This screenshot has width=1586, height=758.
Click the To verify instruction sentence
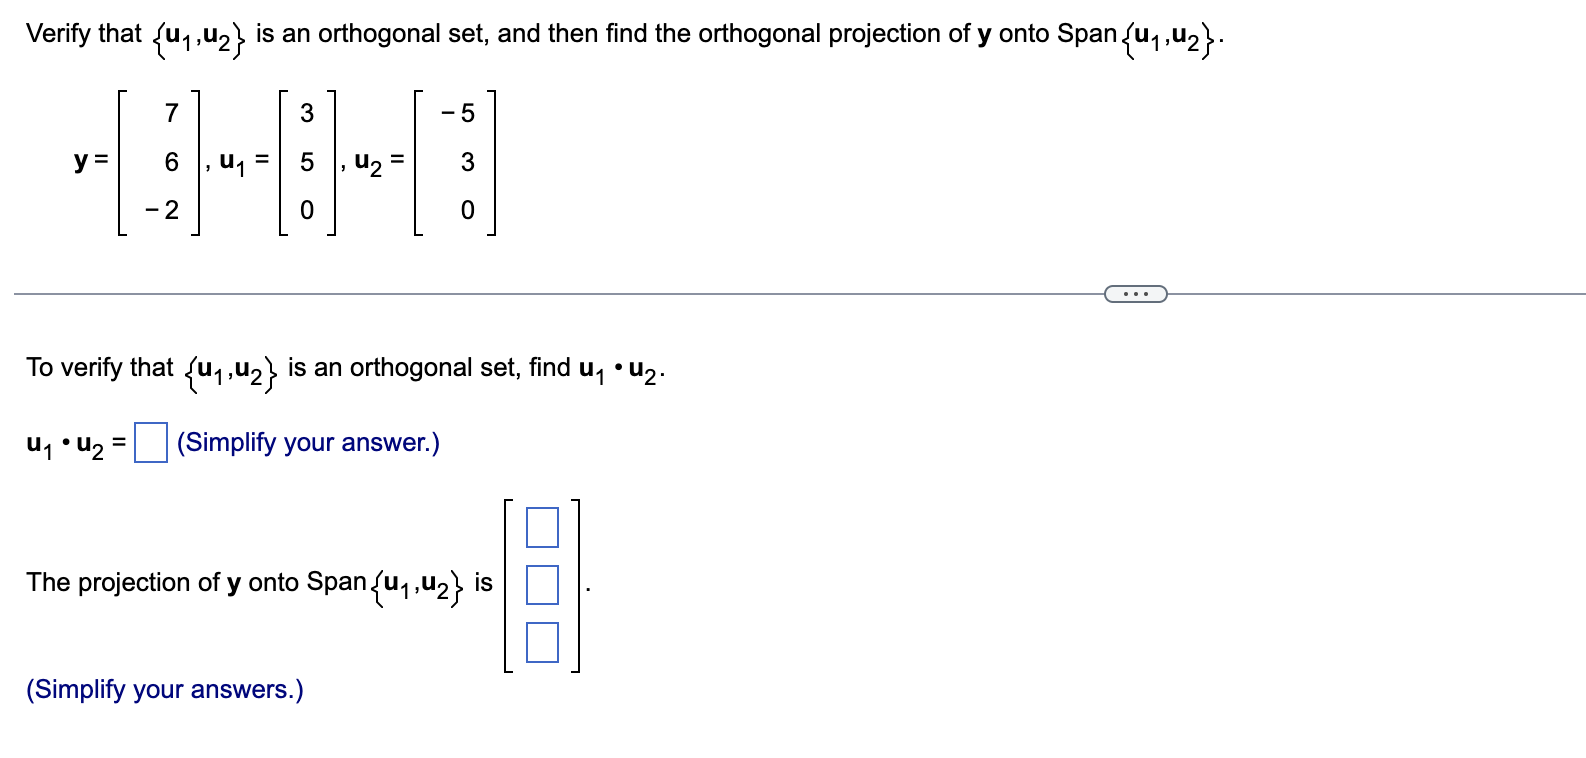tap(345, 369)
